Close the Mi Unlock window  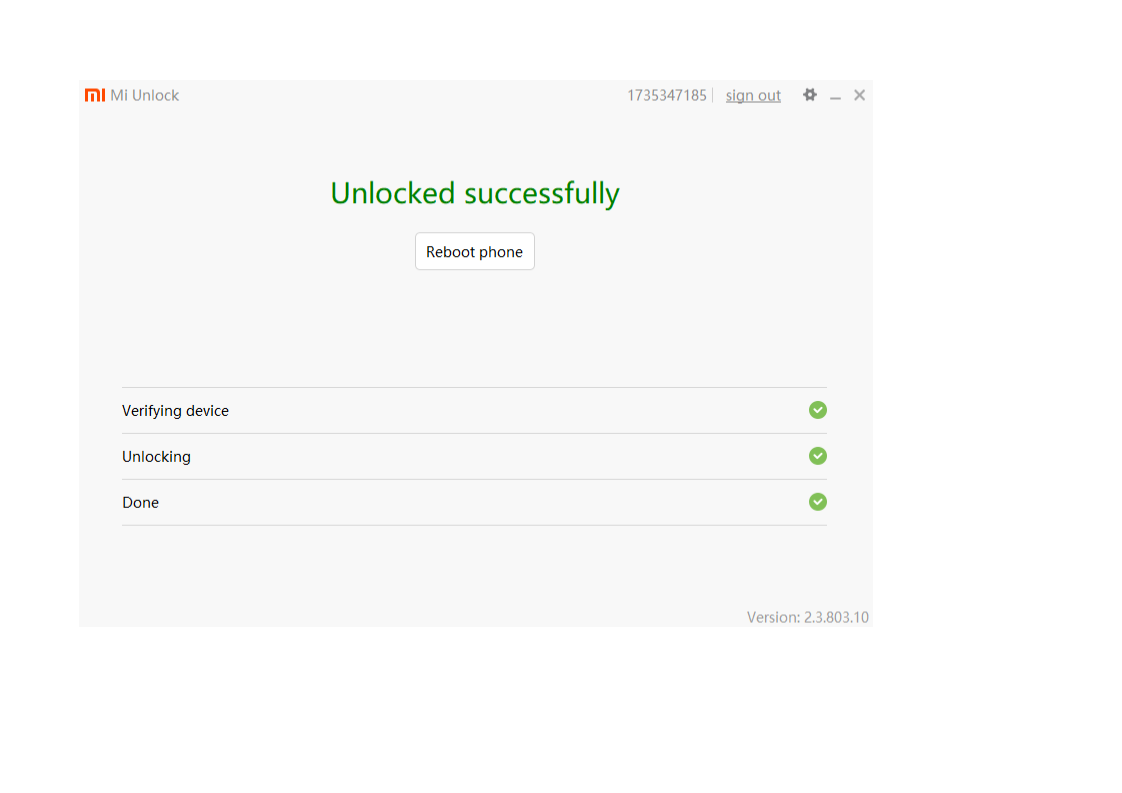[x=860, y=95]
